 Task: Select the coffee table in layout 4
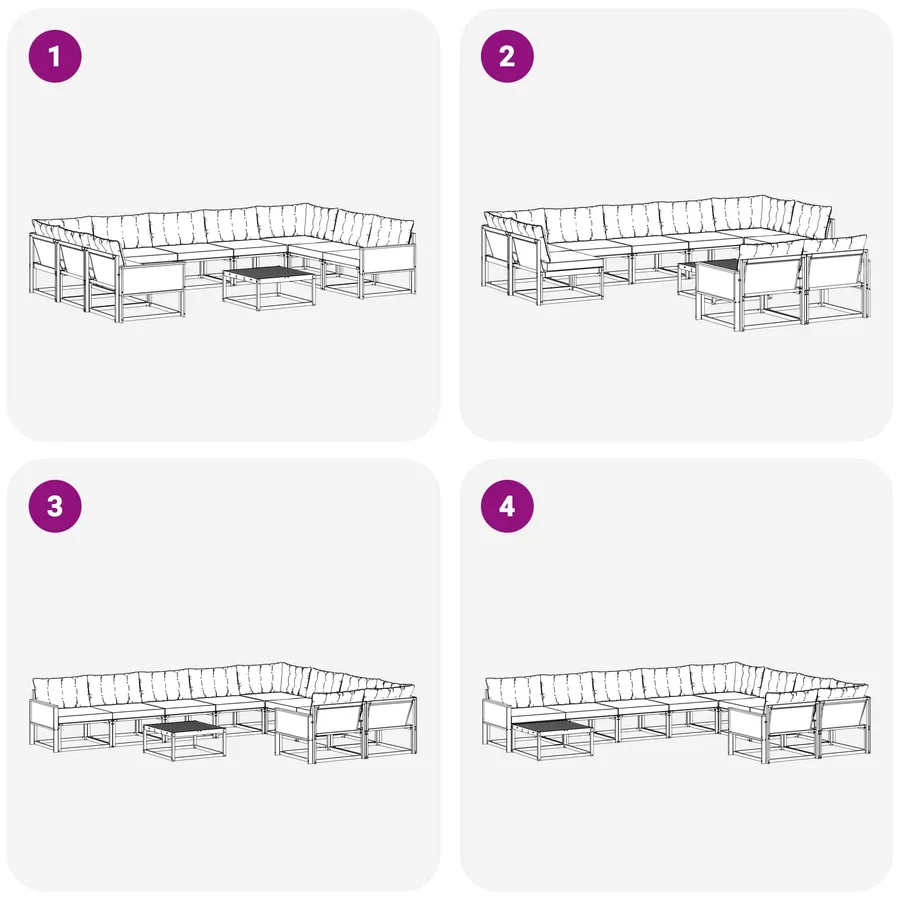[x=552, y=740]
